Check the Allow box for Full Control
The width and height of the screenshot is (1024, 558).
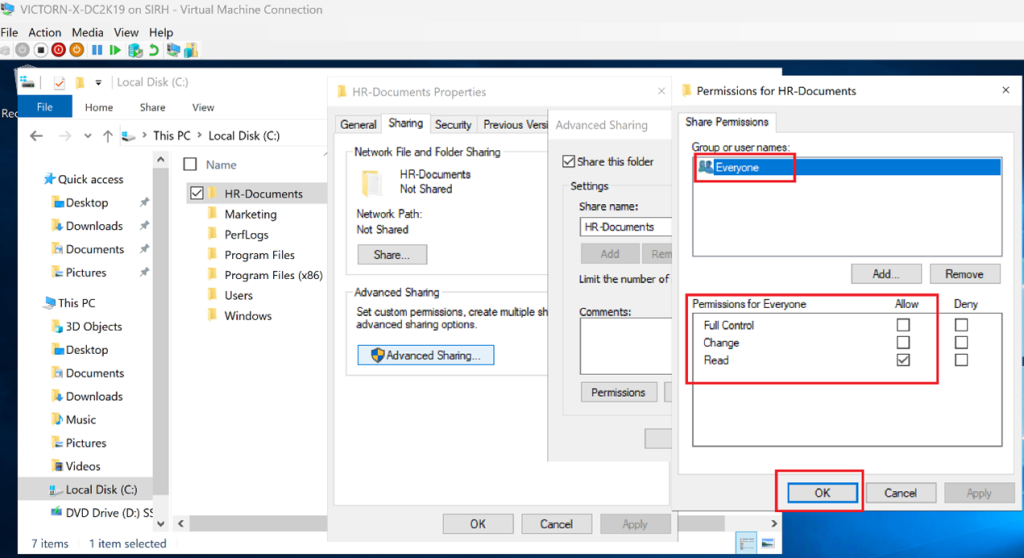click(x=904, y=325)
